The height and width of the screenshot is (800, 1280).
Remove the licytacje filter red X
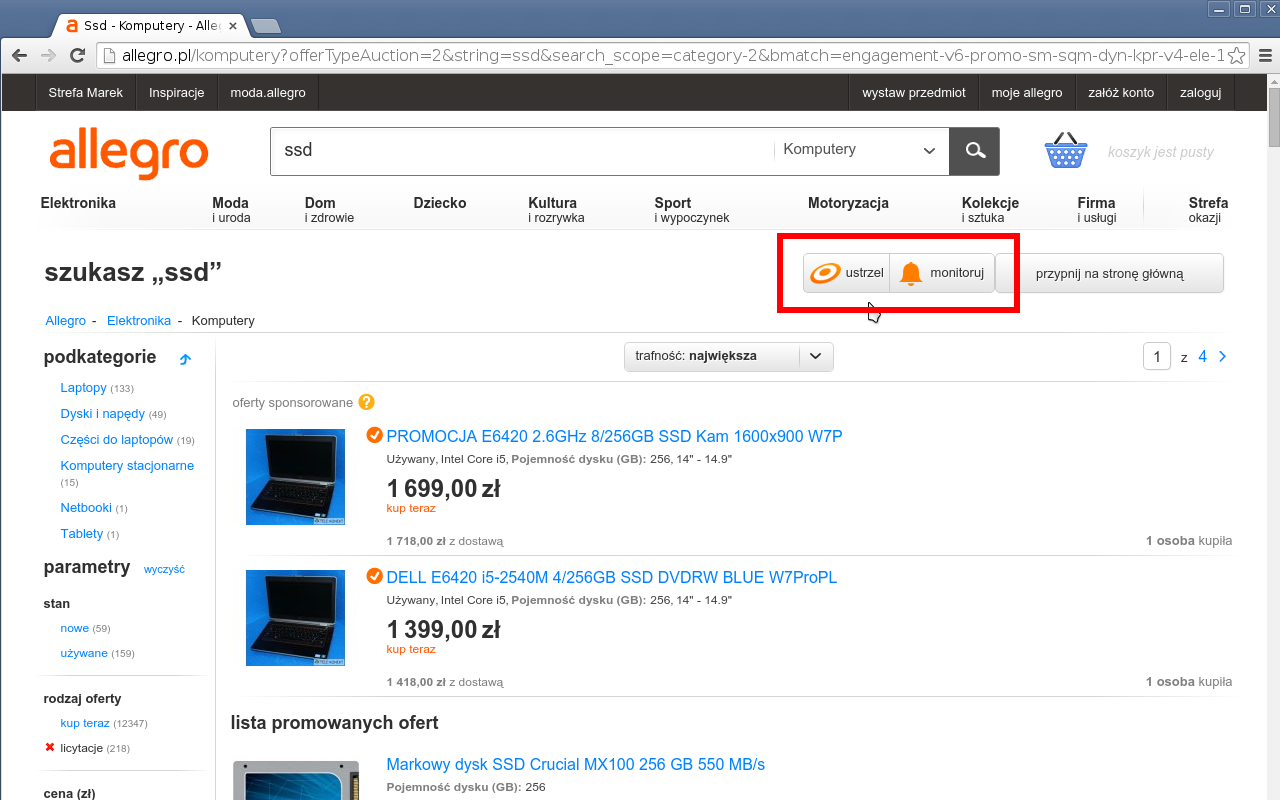(x=50, y=747)
